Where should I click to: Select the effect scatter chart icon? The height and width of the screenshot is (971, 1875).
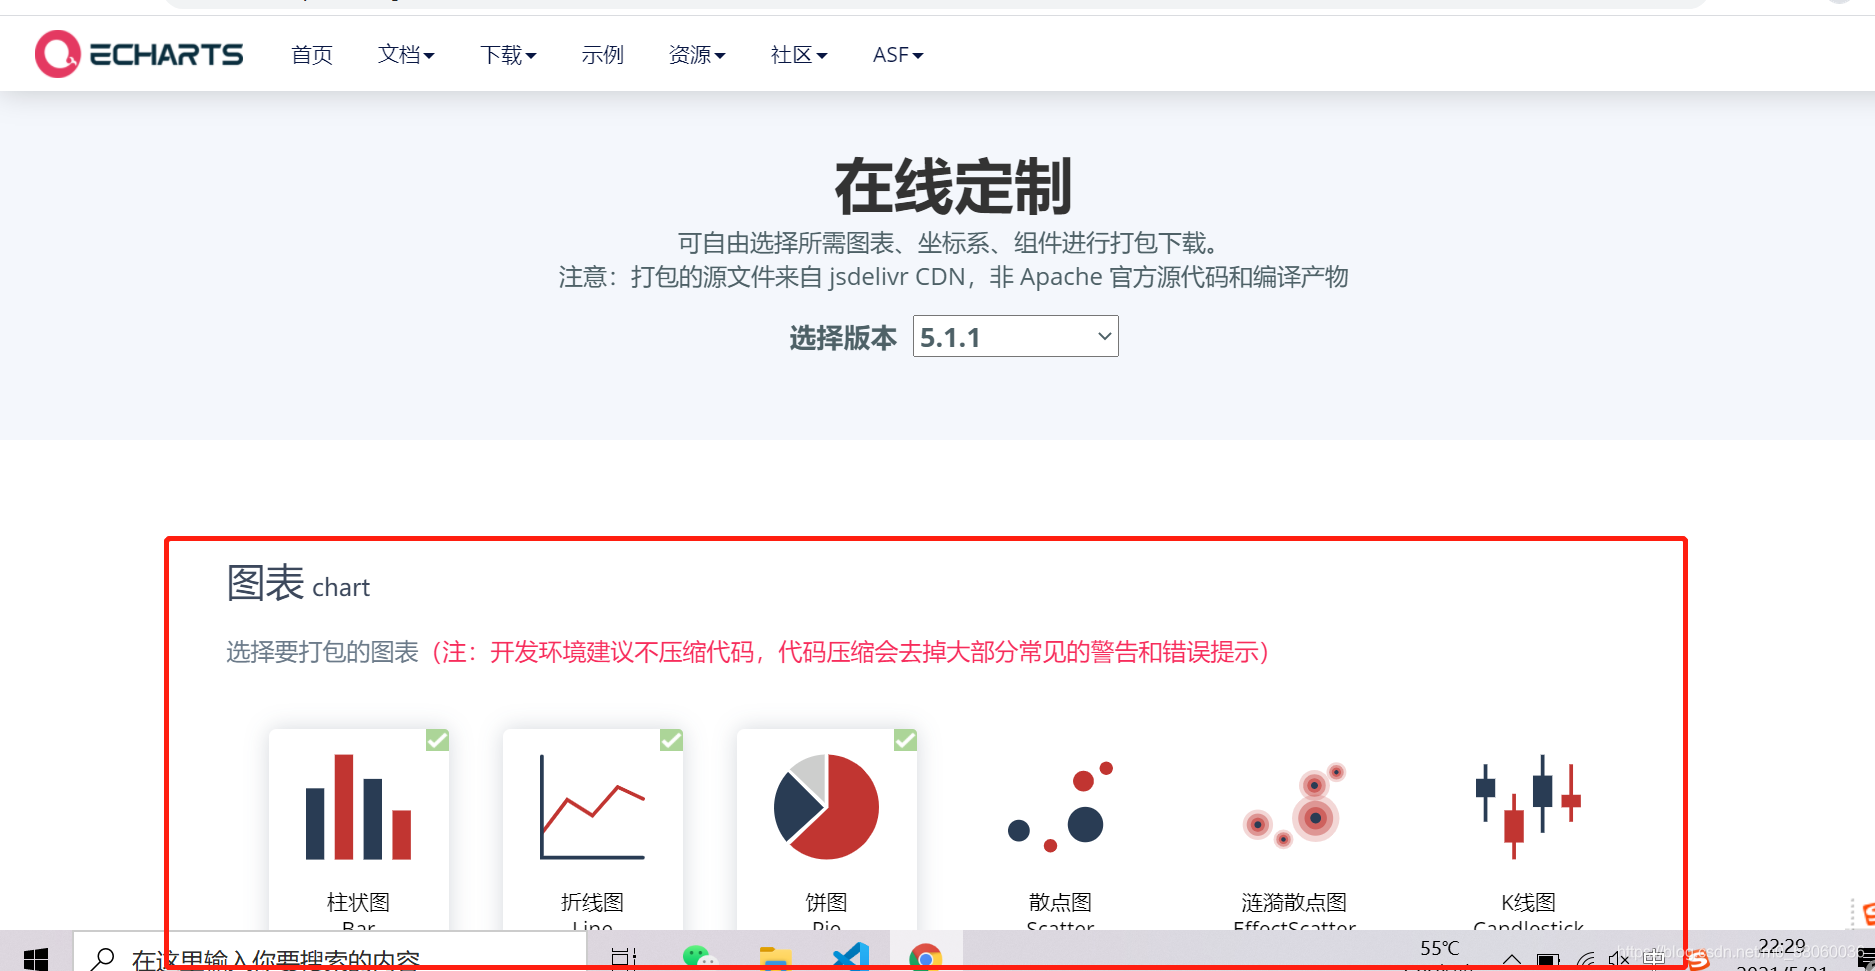pos(1294,806)
